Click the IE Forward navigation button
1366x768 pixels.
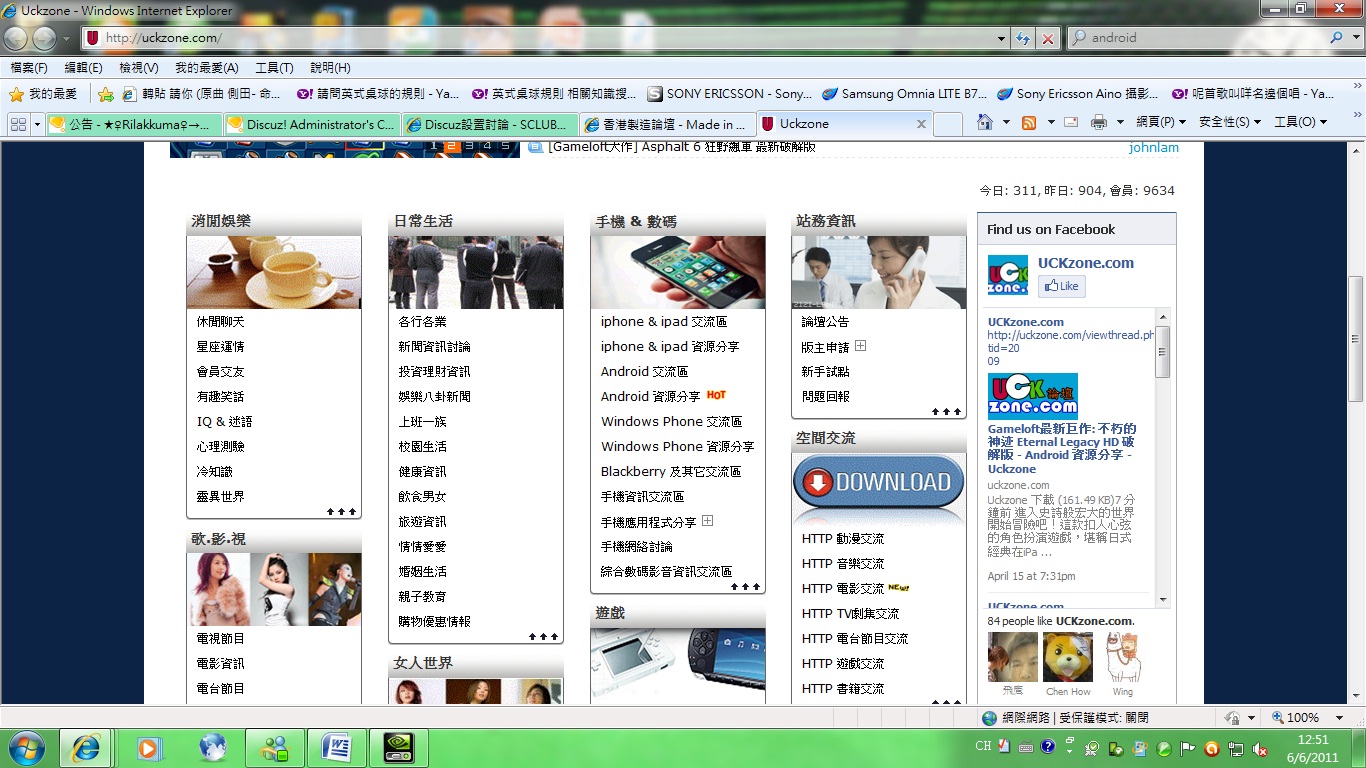click(44, 39)
